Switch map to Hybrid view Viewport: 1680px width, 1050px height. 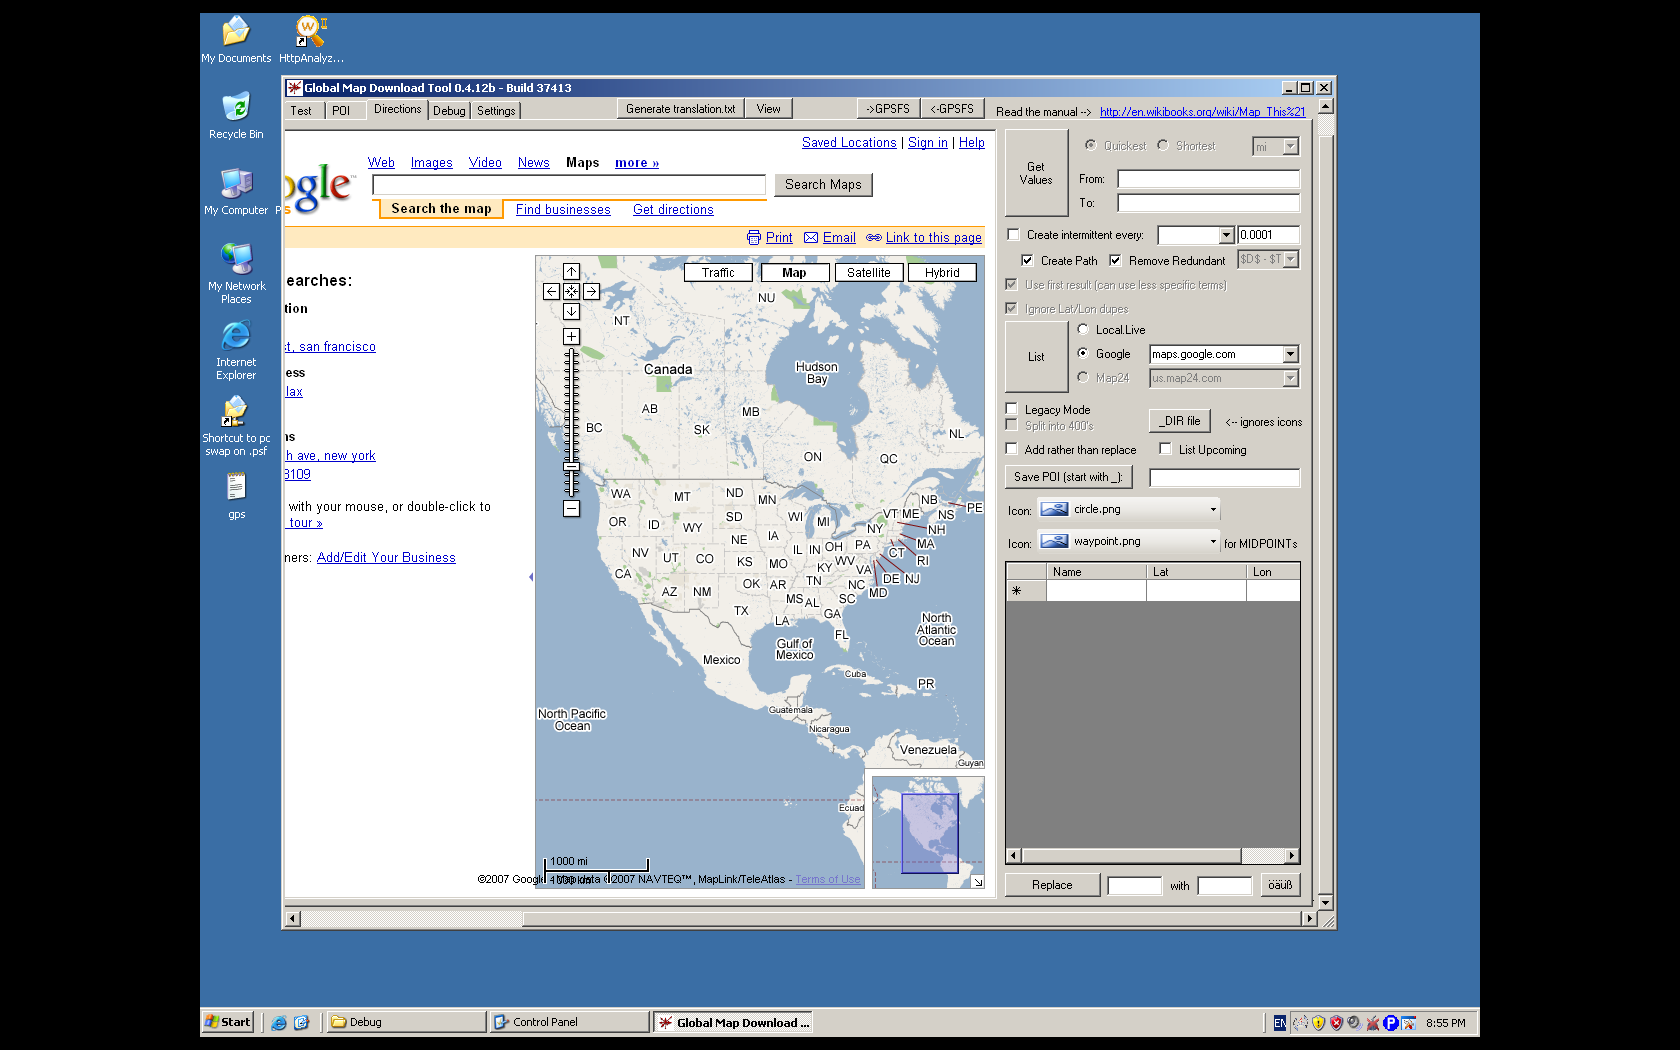click(942, 272)
